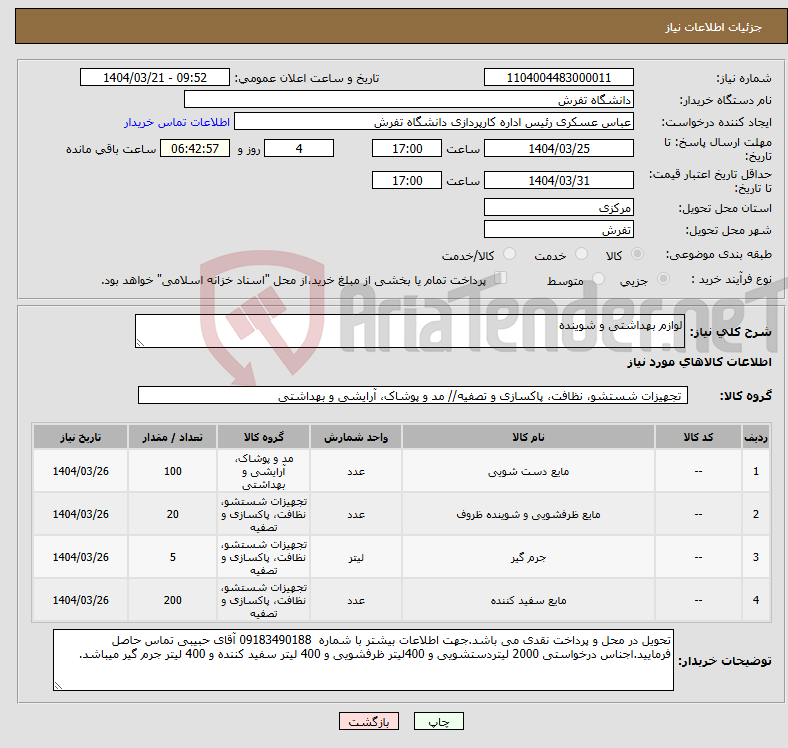The width and height of the screenshot is (788, 748).
Task: Click the جزئیات اطلاعات نیاز page header
Action: pyautogui.click(x=714, y=27)
